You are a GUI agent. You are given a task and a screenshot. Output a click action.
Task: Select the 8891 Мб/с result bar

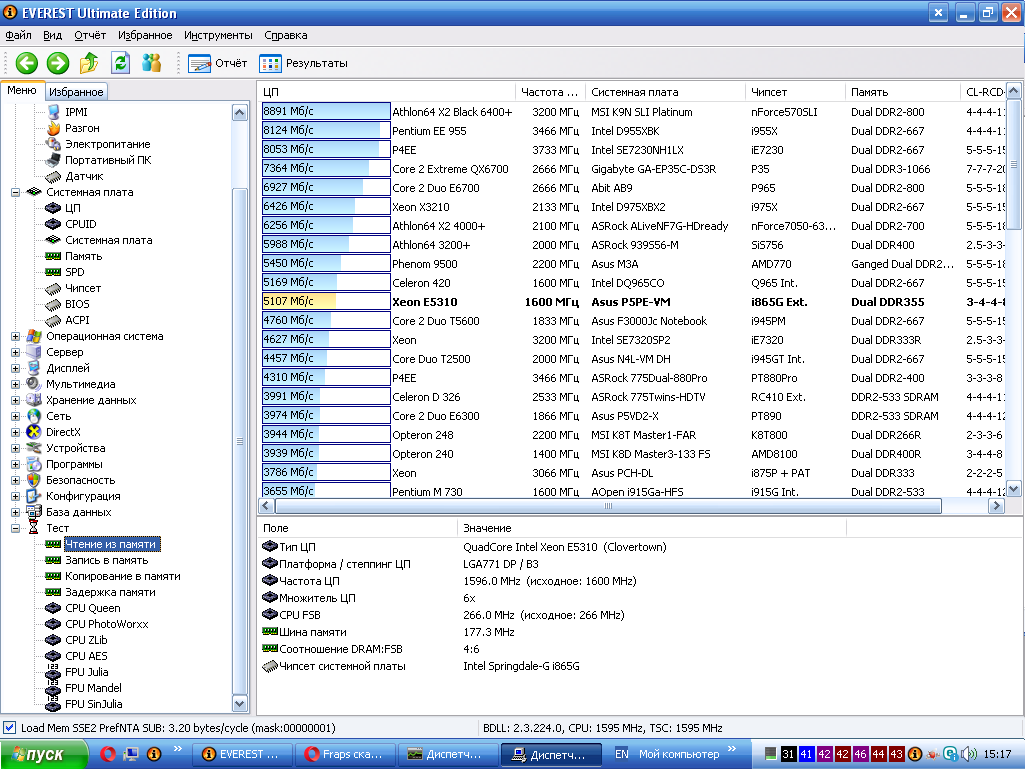point(326,112)
